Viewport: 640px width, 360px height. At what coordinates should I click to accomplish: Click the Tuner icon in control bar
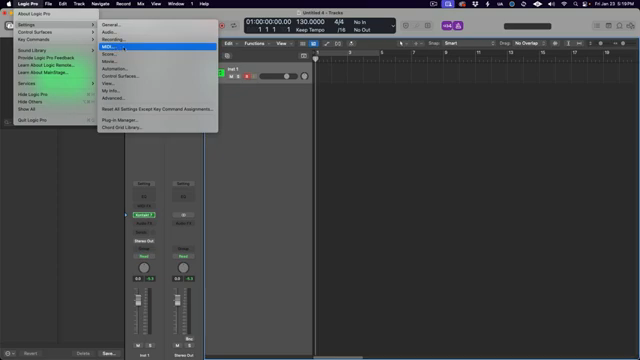pyautogui.click(x=417, y=26)
